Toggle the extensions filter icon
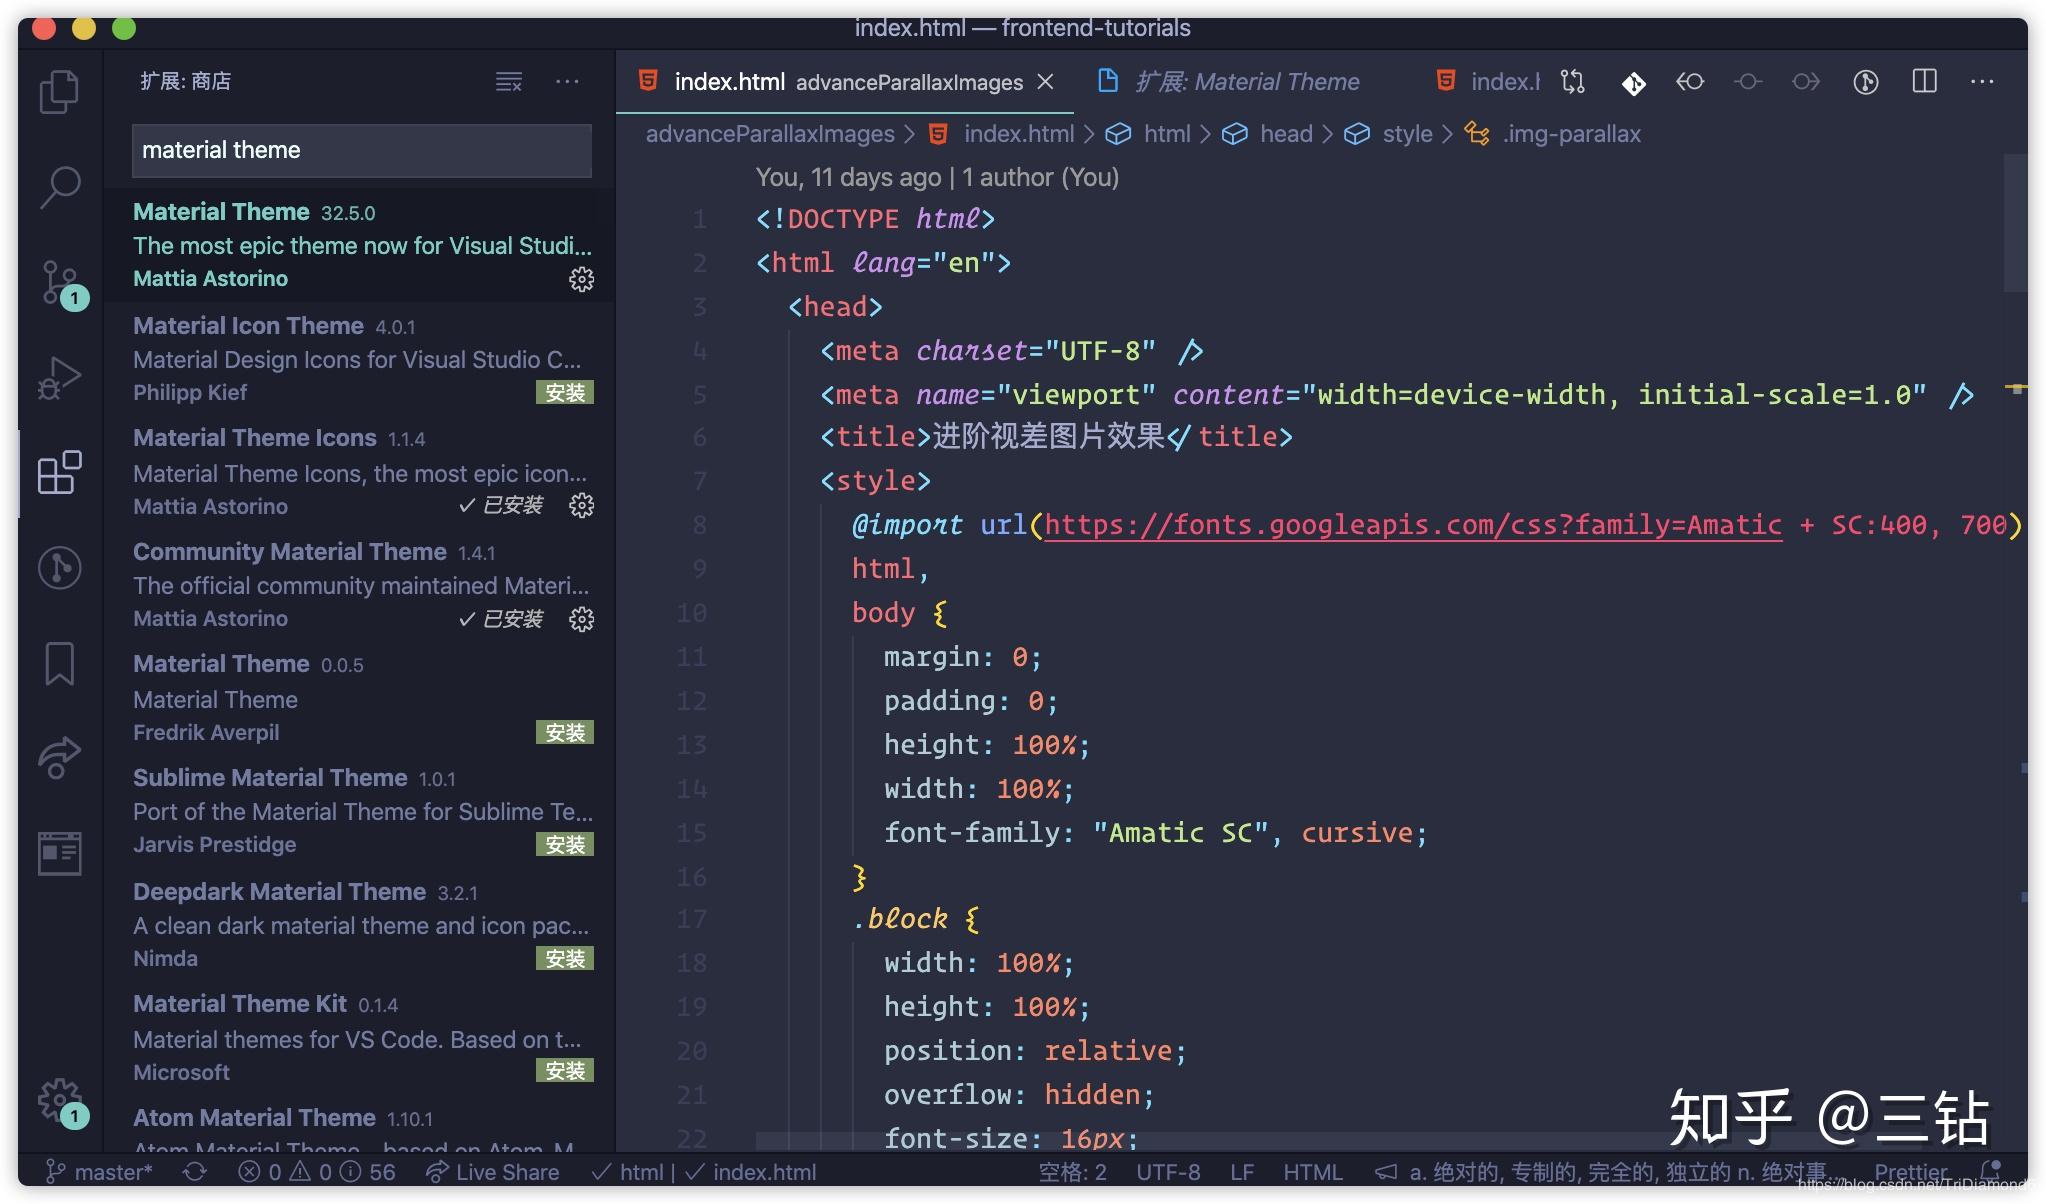The width and height of the screenshot is (2046, 1204). 508,82
